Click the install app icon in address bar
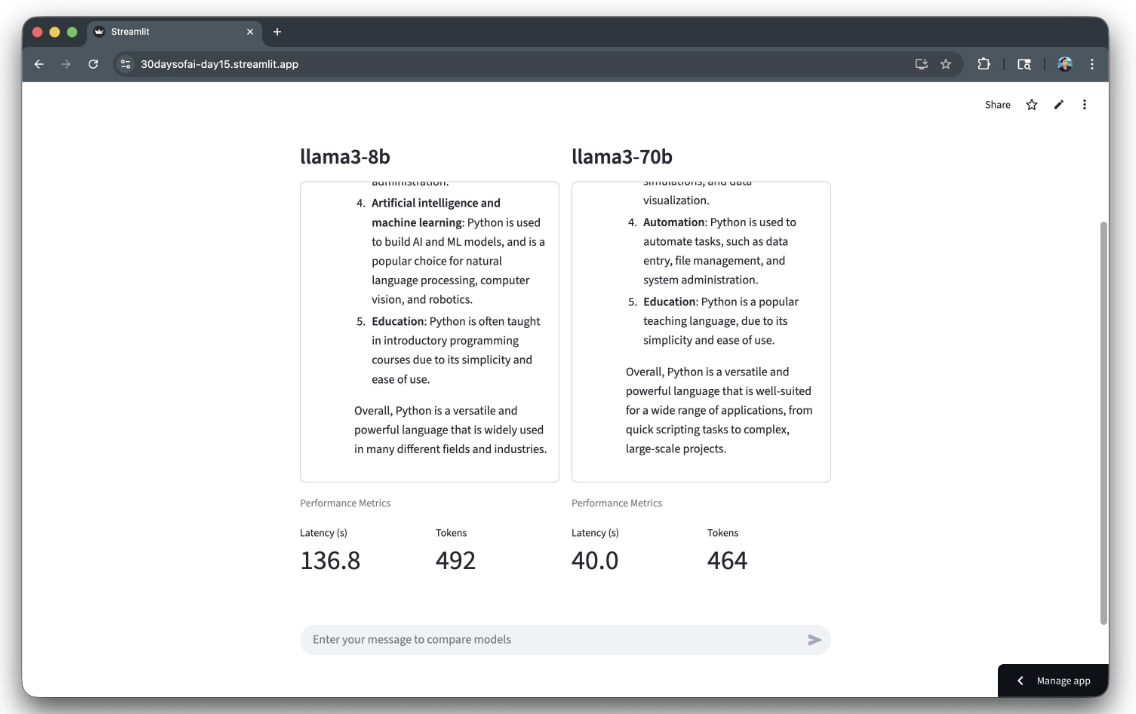 pyautogui.click(x=921, y=64)
